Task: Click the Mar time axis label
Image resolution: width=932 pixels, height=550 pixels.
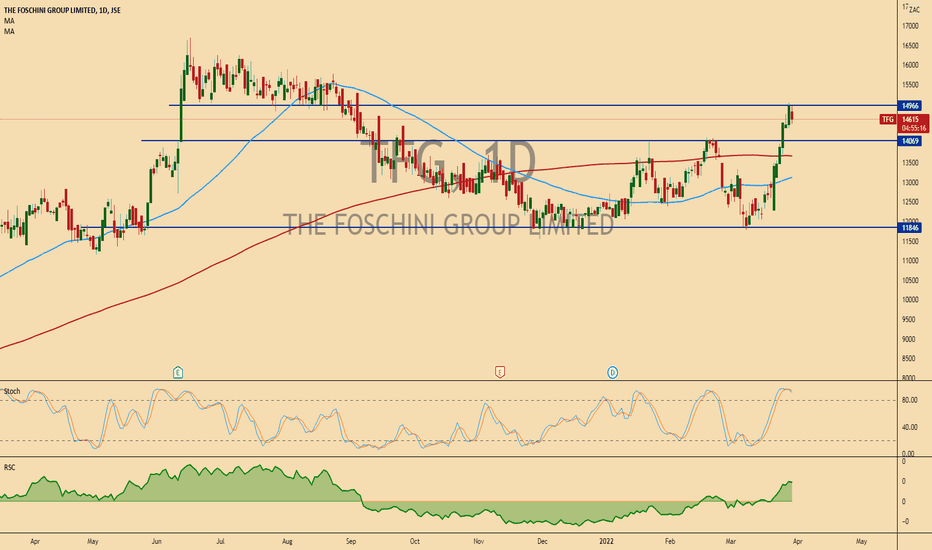Action: coord(731,542)
